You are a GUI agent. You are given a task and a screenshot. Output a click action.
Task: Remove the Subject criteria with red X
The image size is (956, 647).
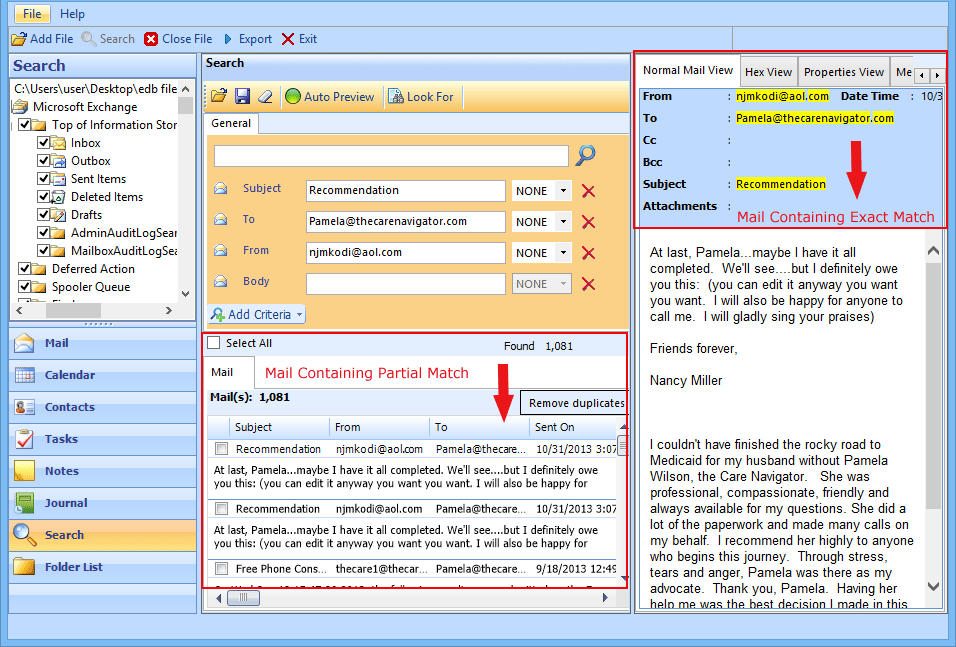point(588,191)
